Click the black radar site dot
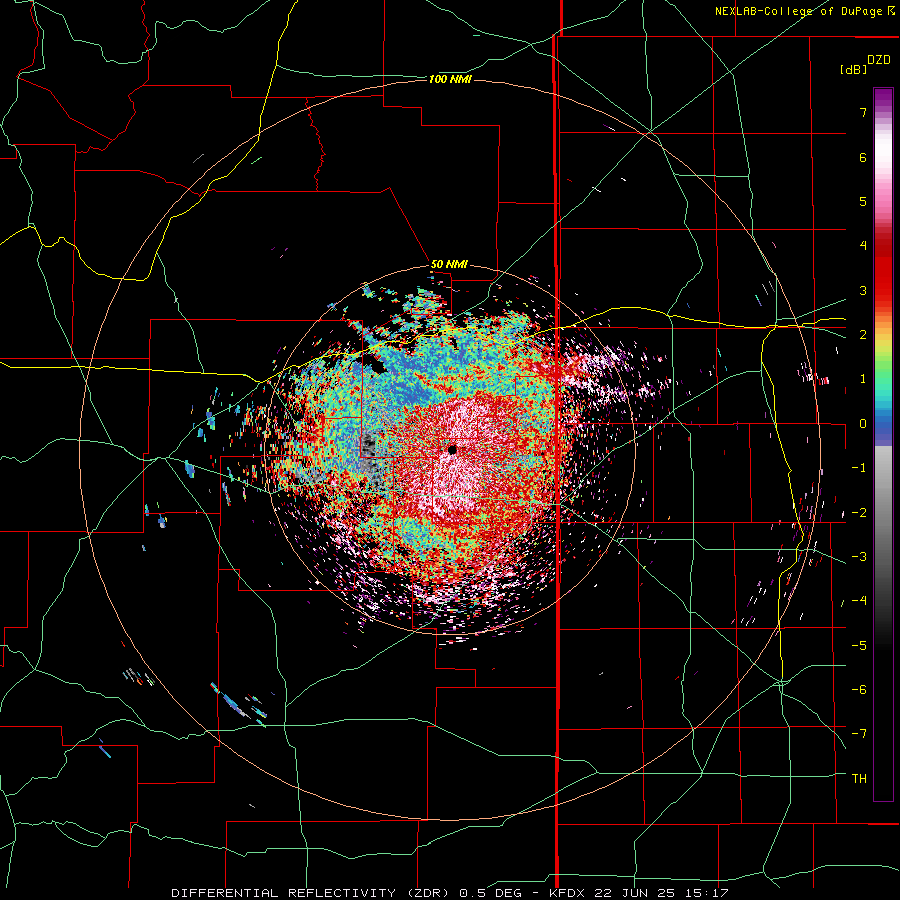This screenshot has height=900, width=900. (452, 450)
